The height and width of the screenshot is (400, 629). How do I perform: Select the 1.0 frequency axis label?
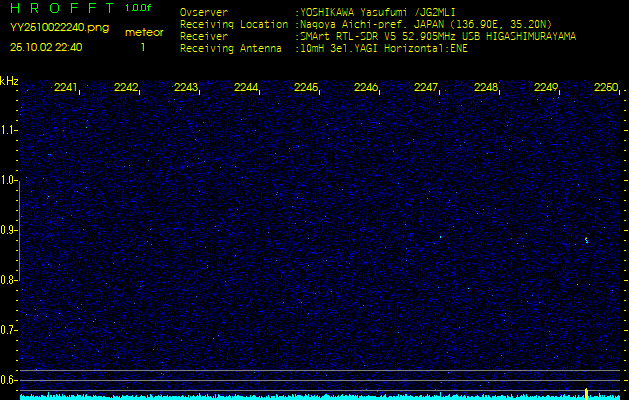point(9,180)
